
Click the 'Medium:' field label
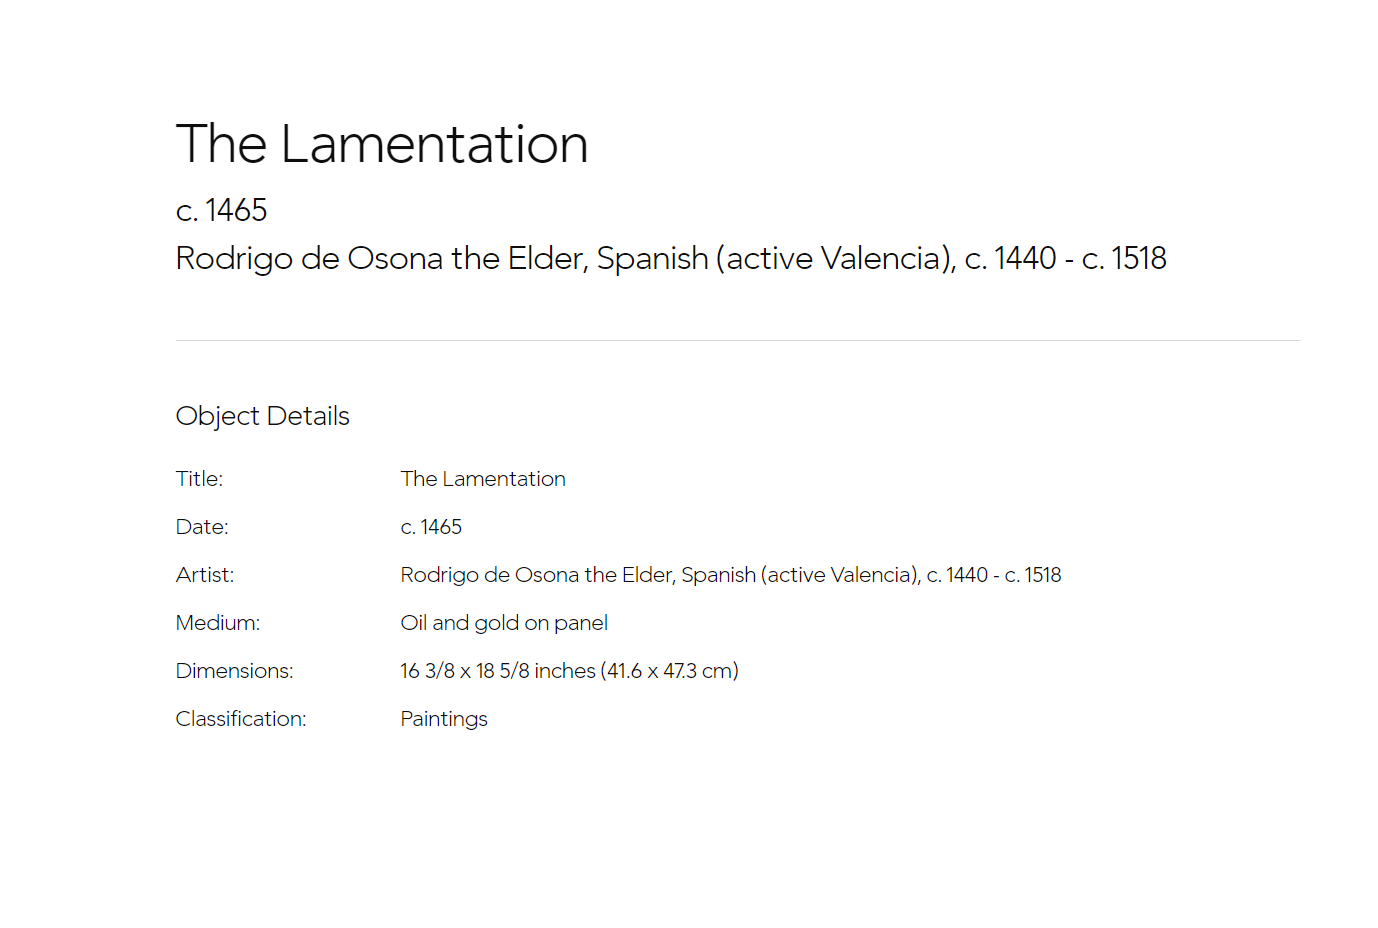tap(218, 623)
